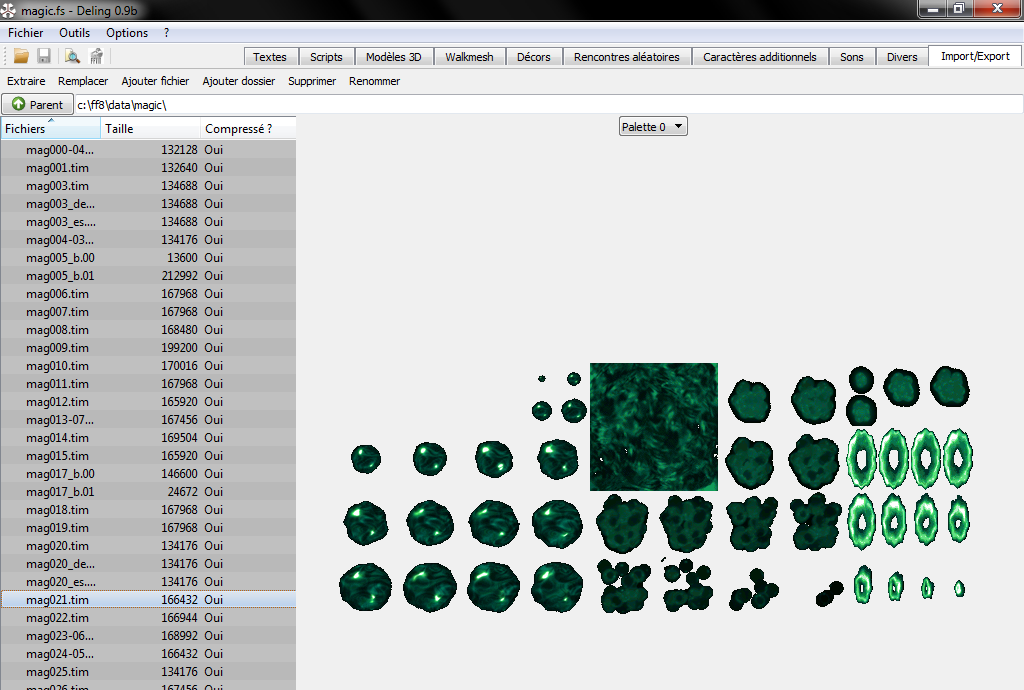1024x690 pixels.
Task: Select file mag001.tim
Action: click(x=148, y=168)
